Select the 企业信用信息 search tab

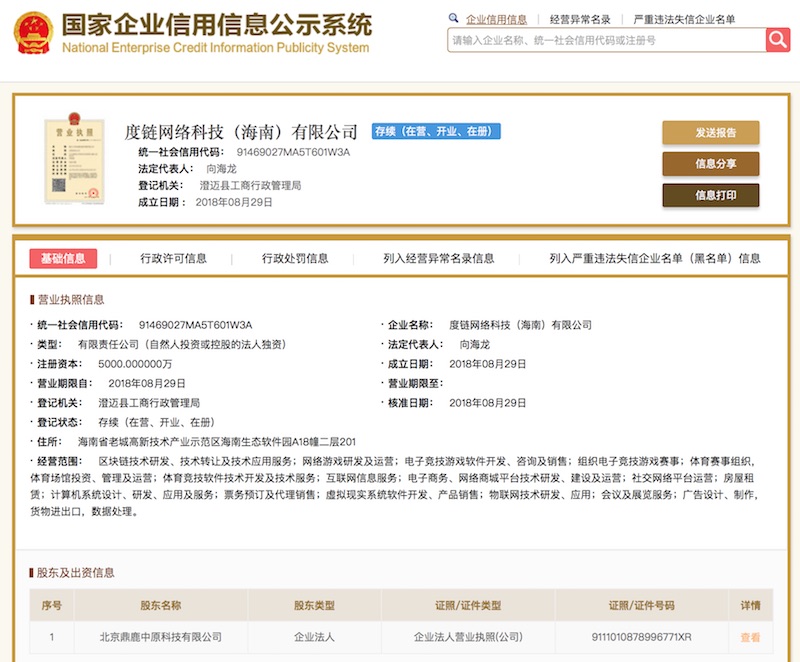tap(497, 19)
